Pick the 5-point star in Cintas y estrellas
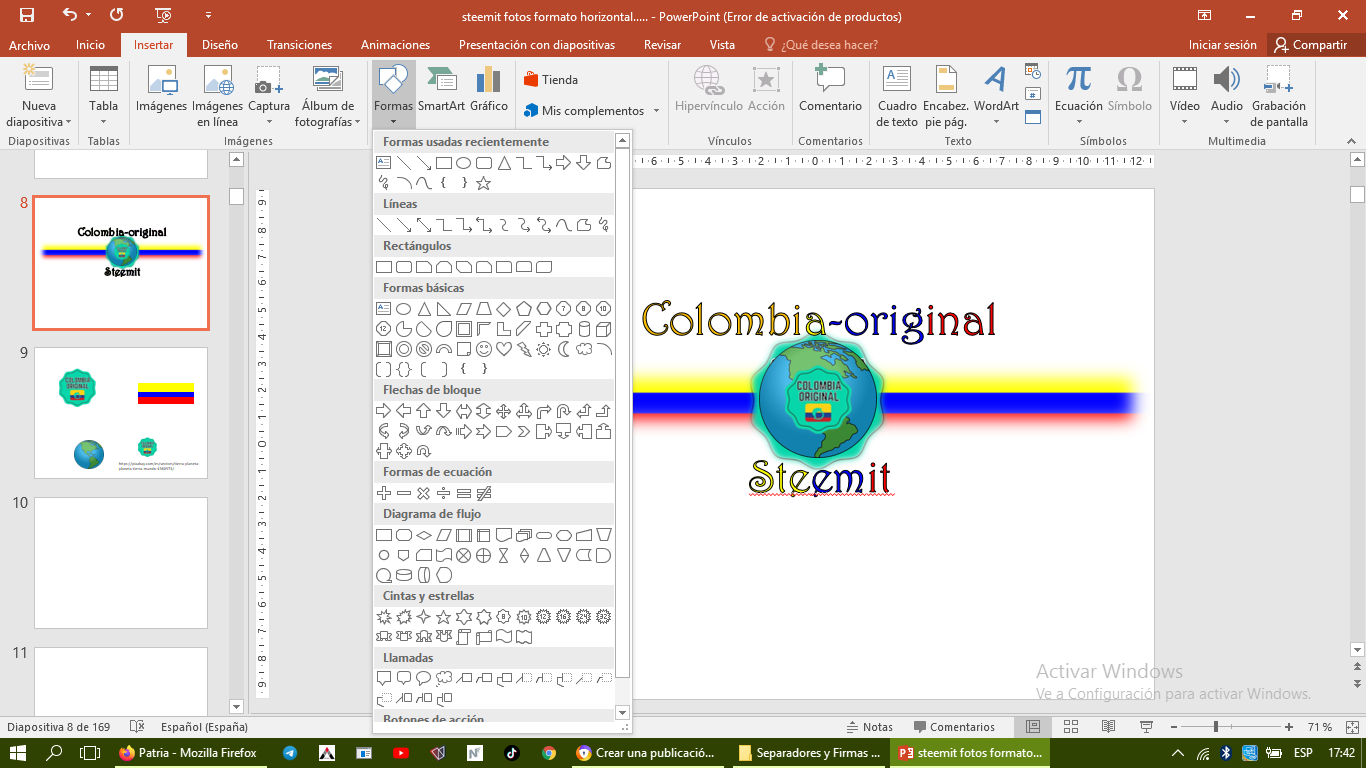The image size is (1366, 768). coord(444,617)
